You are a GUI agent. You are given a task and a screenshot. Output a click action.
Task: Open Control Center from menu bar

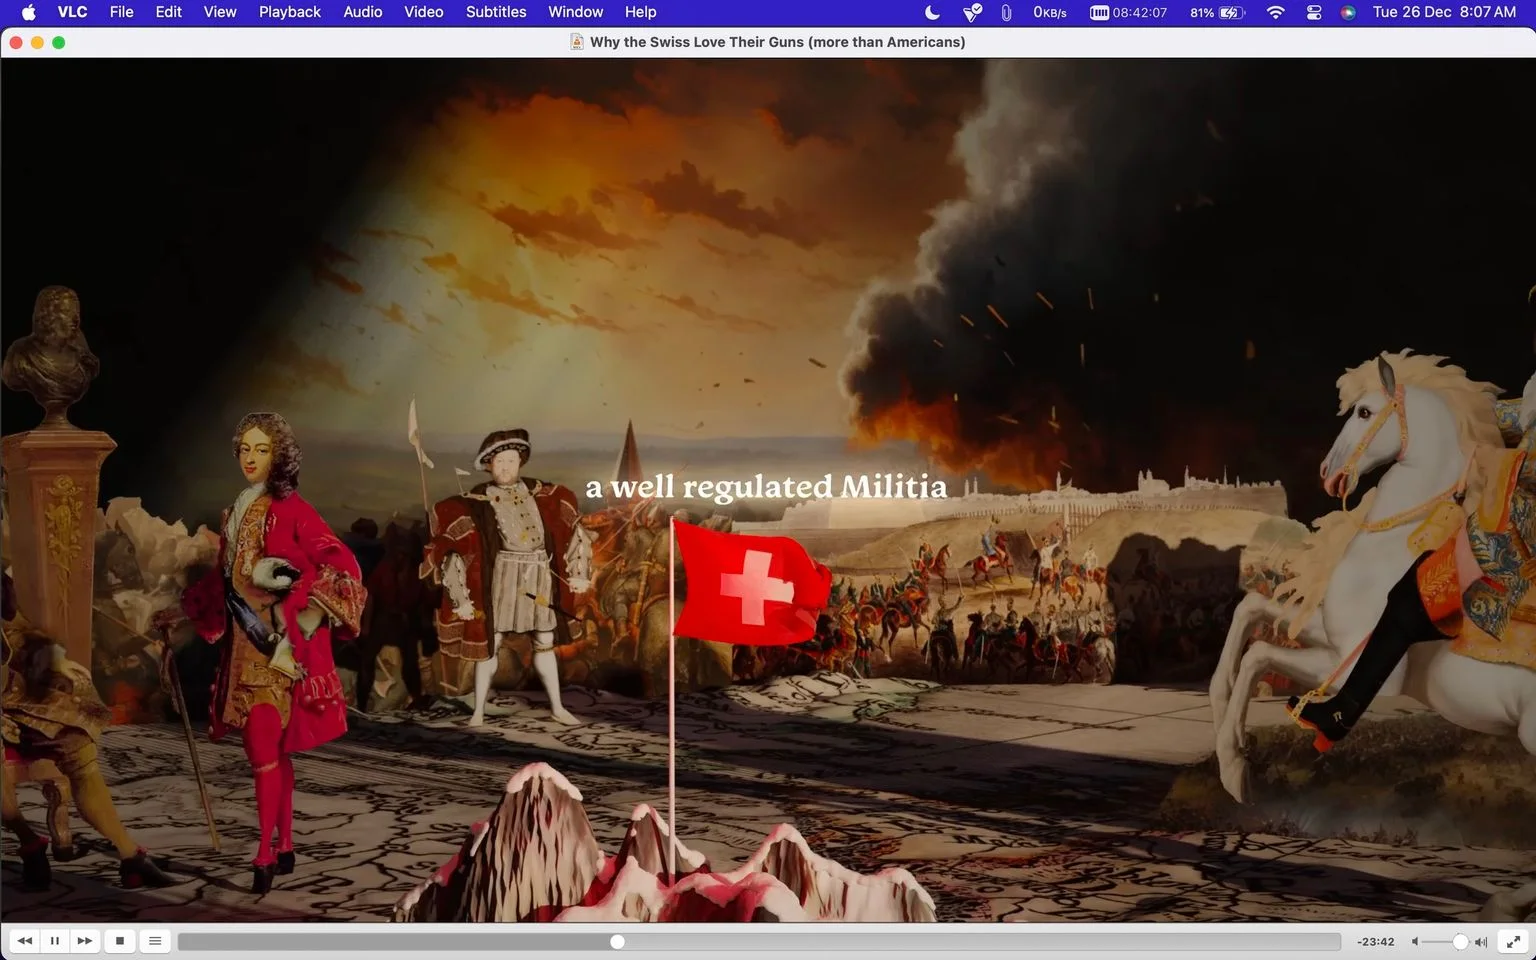[1314, 12]
